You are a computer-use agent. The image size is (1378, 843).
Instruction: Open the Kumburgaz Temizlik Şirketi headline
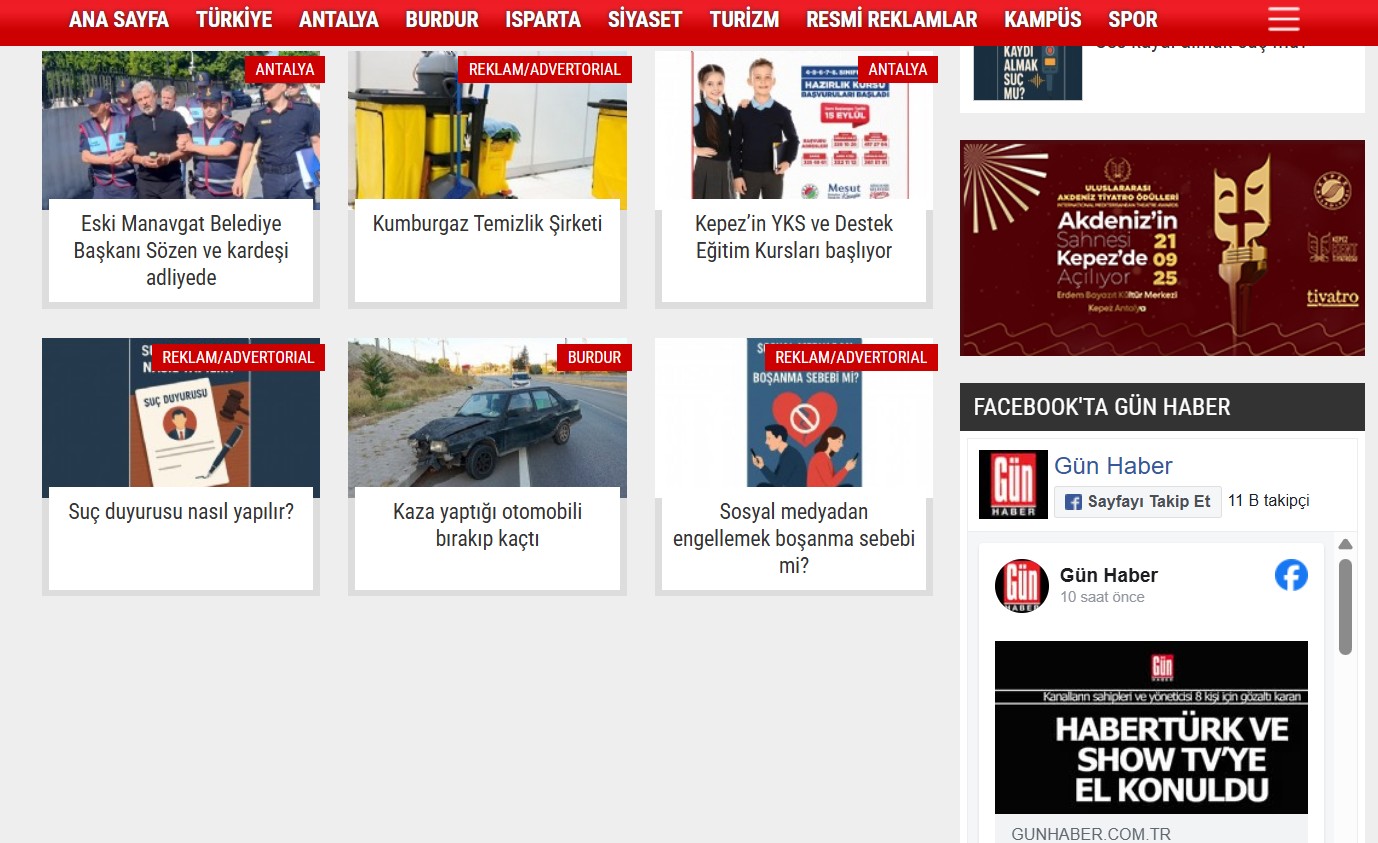point(487,224)
